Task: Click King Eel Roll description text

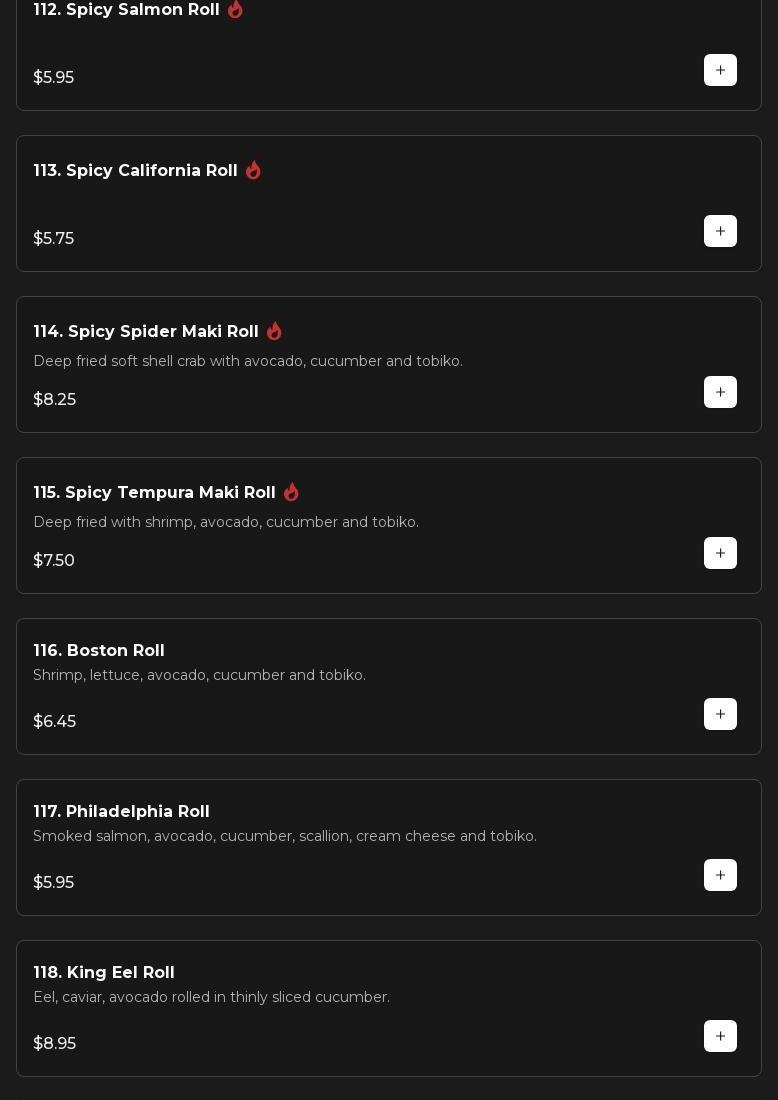Action: [211, 997]
